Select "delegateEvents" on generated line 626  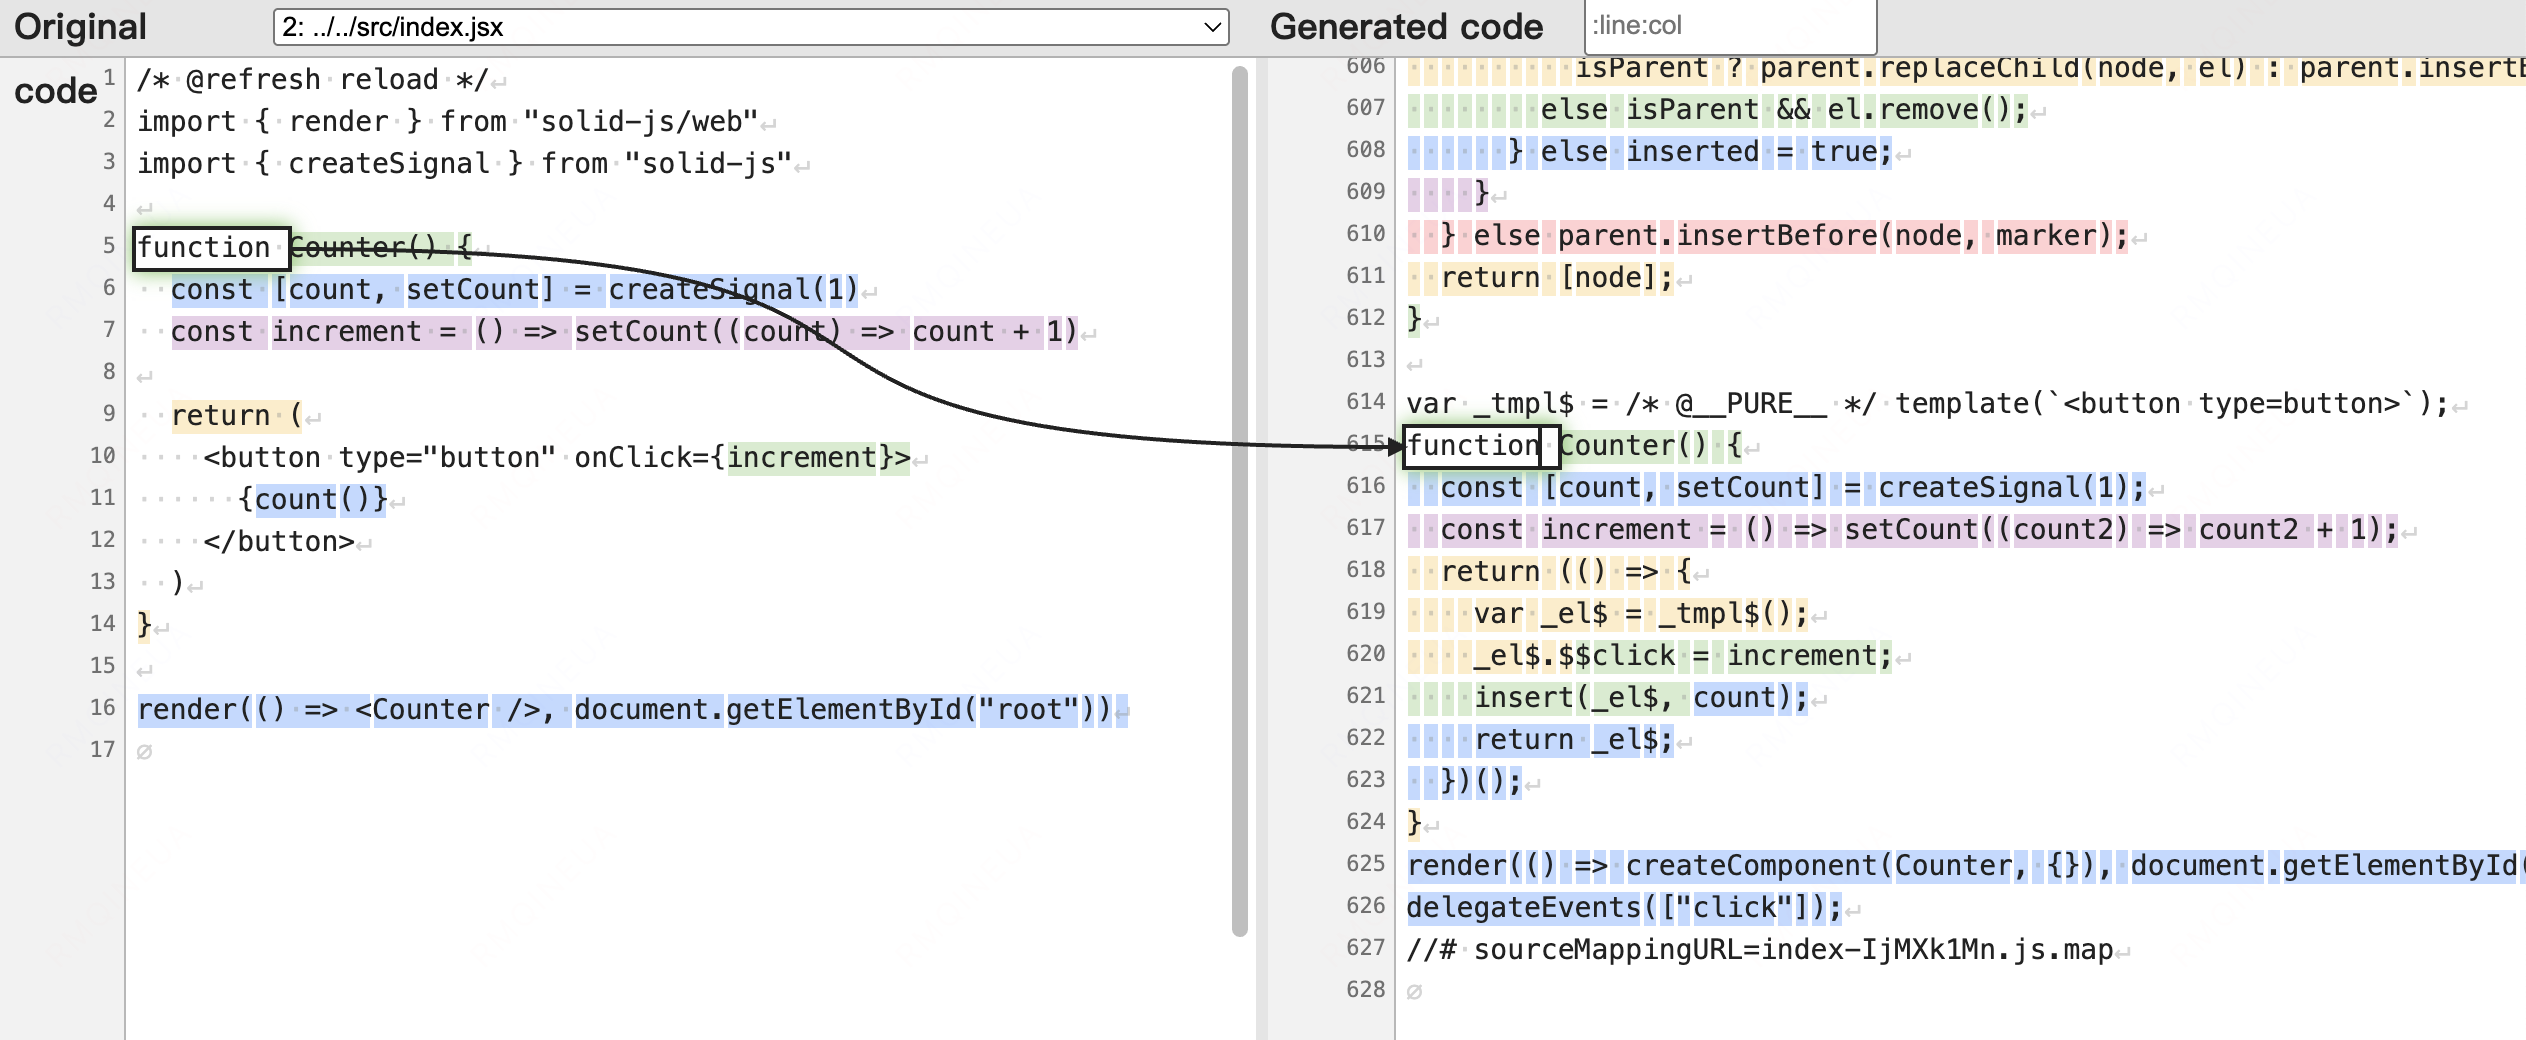pos(1524,908)
